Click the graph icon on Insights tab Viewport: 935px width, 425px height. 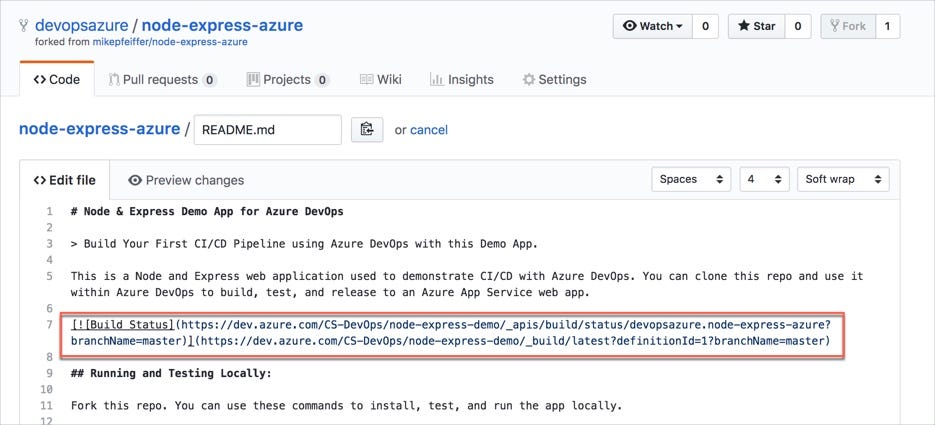(x=436, y=79)
